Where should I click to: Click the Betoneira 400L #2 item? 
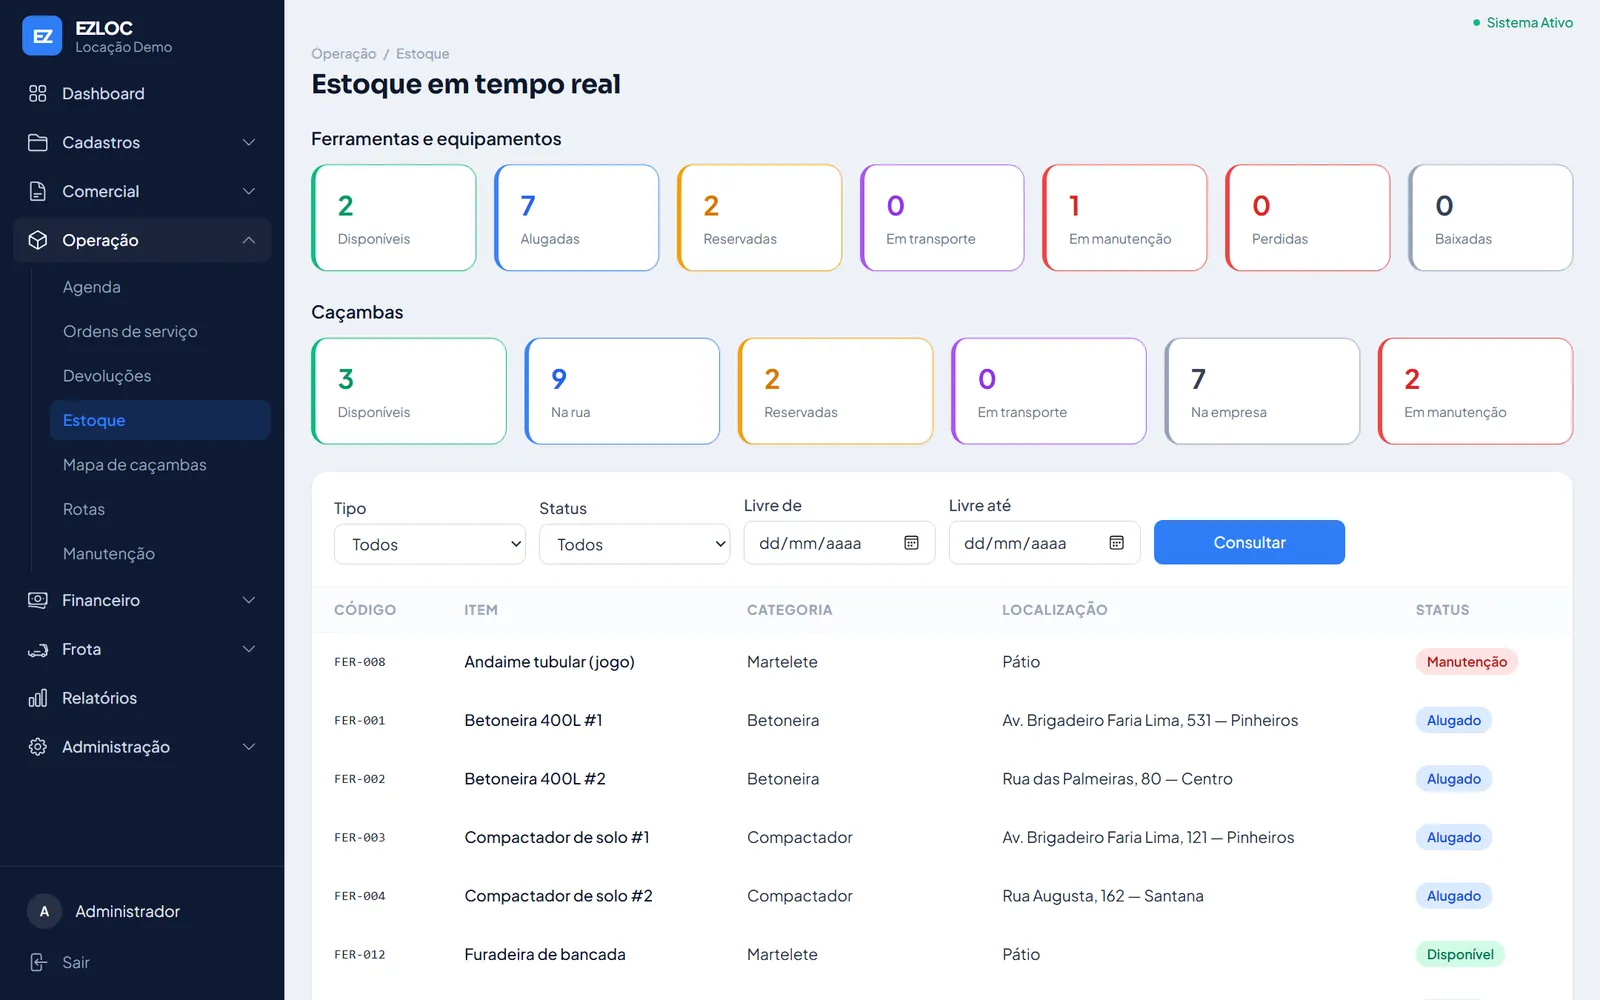(535, 779)
